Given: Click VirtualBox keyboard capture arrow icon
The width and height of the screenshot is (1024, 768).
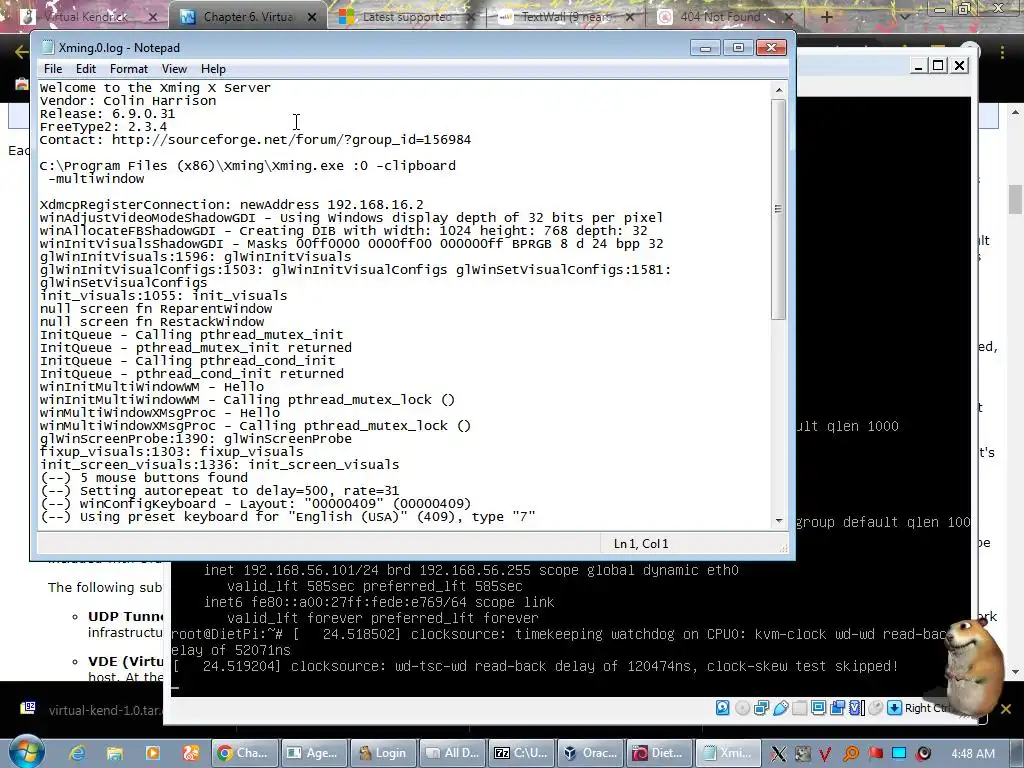Looking at the screenshot, I should tap(895, 708).
